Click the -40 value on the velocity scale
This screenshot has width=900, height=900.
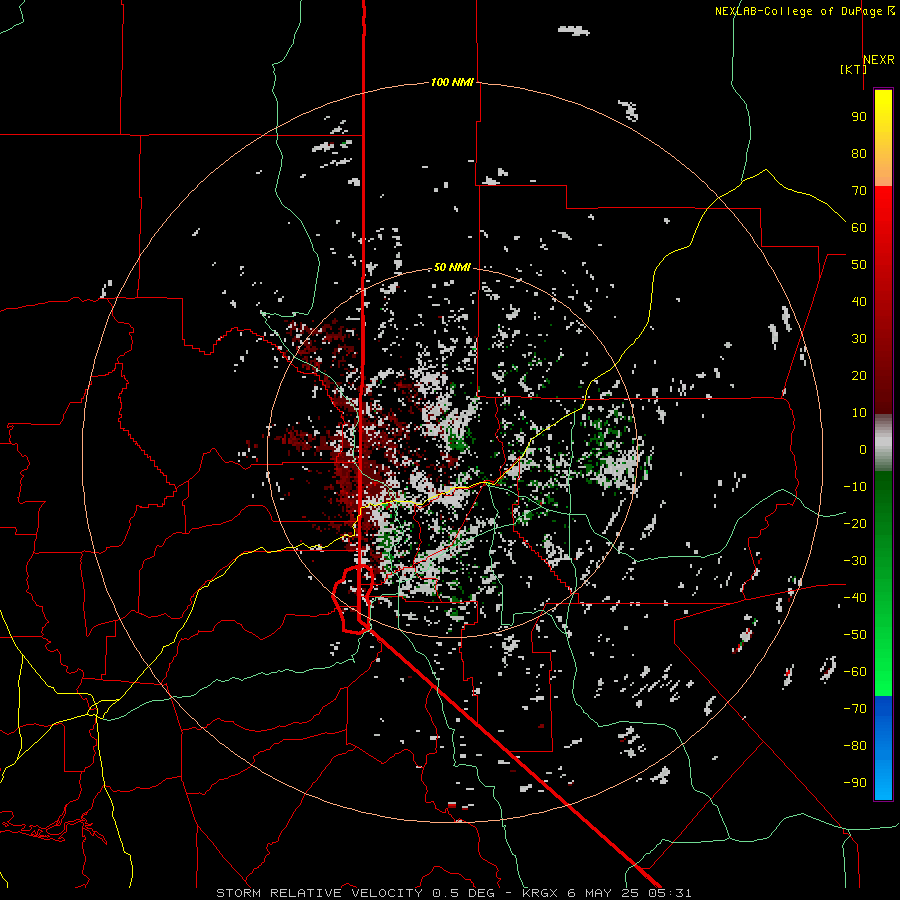(855, 598)
